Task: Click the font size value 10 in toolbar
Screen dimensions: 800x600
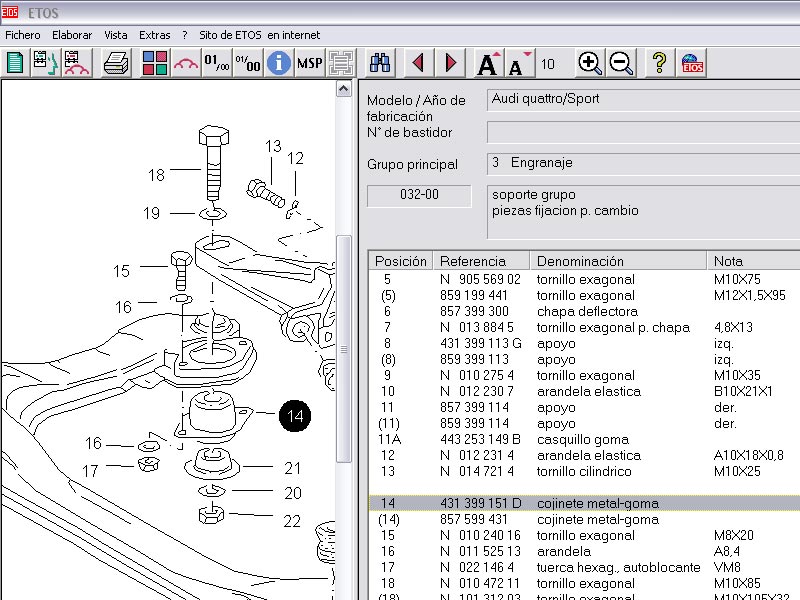Action: 548,64
